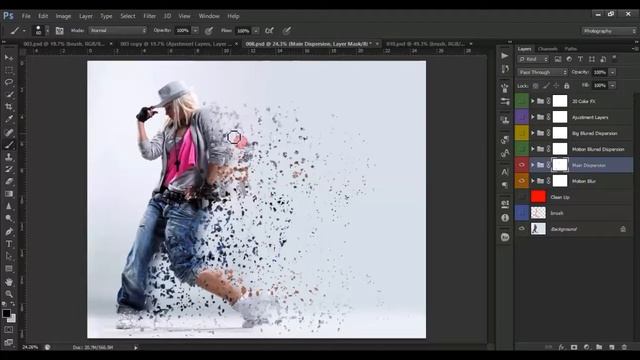The height and width of the screenshot is (360, 640).
Task: Create new group via folder icon
Action: tap(599, 347)
